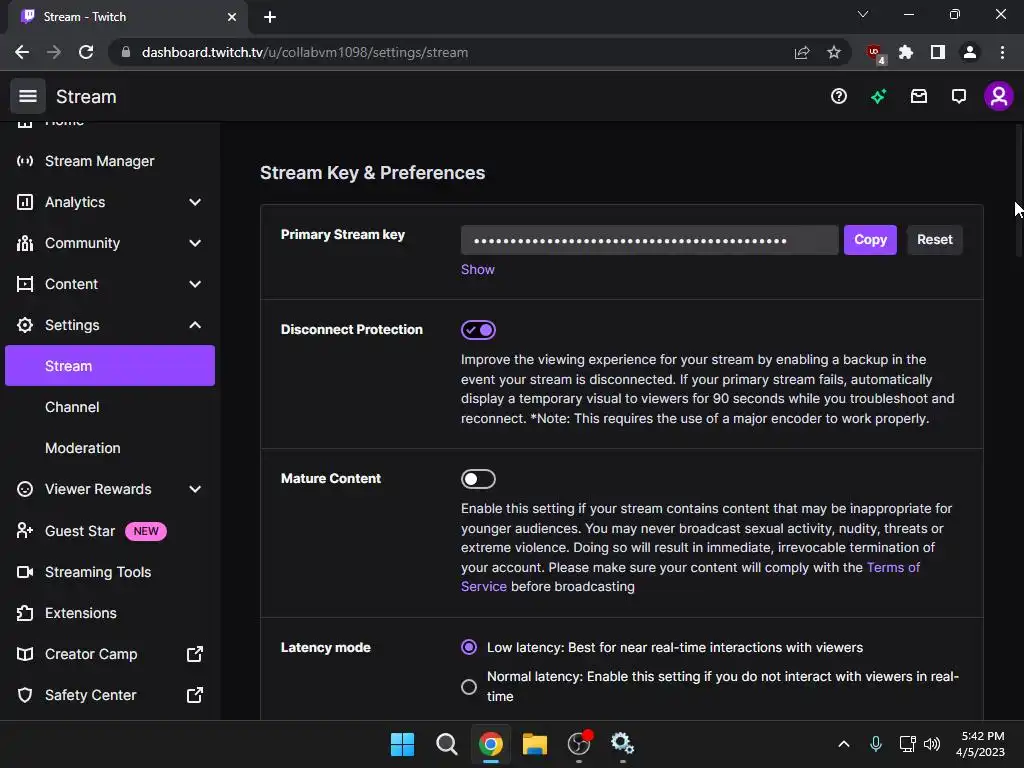Screen dimensions: 1024x768
Task: Click the share page icon in address bar
Action: click(x=802, y=52)
